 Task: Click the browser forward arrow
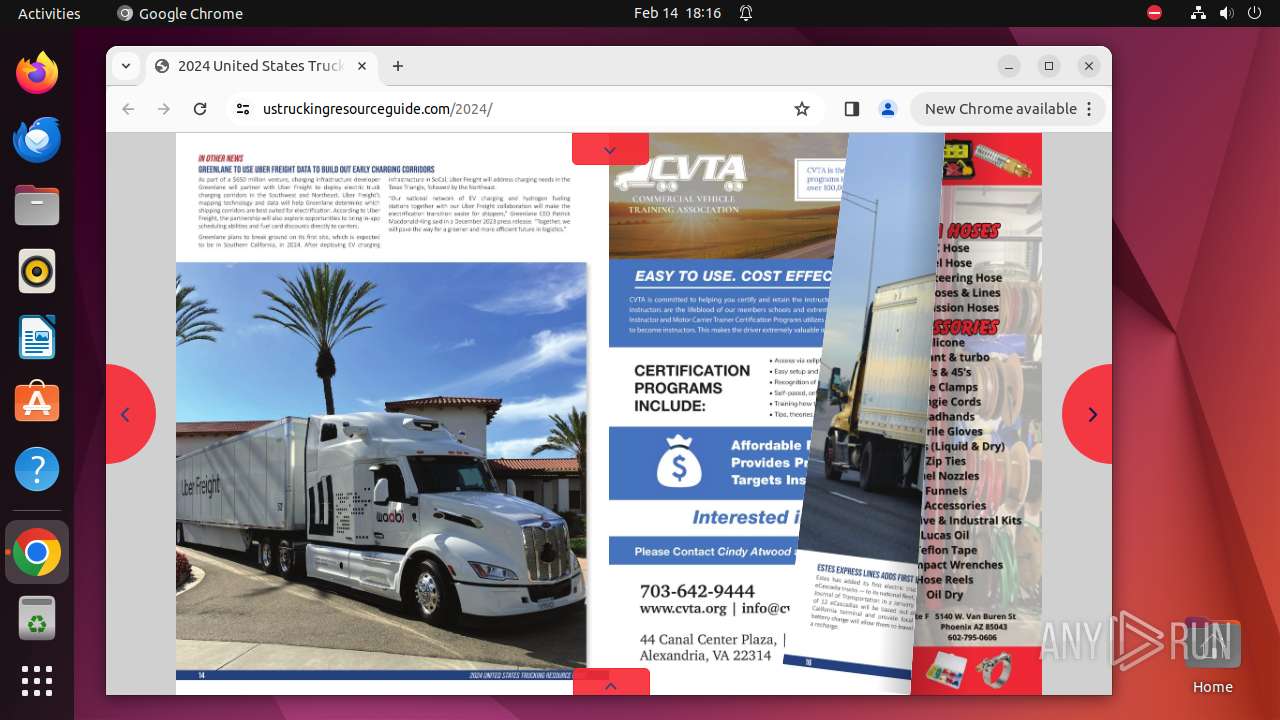(x=164, y=109)
